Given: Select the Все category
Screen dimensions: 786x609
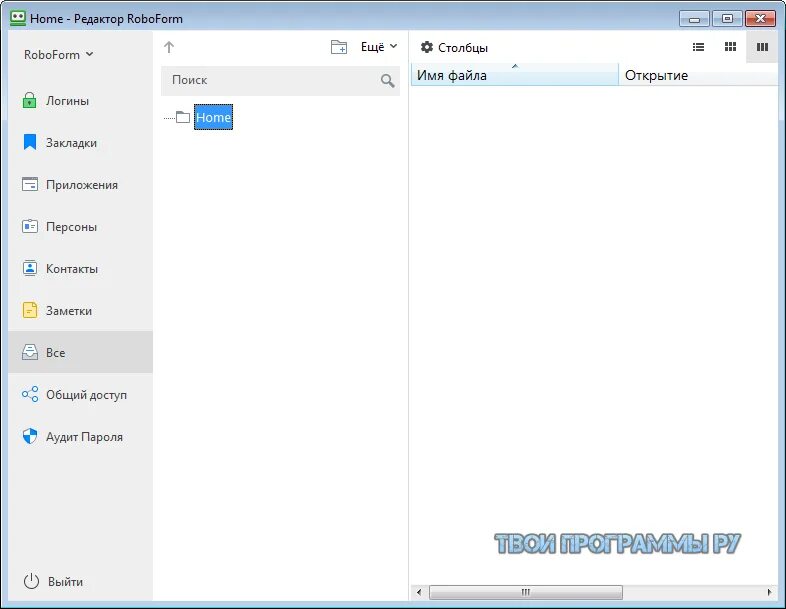Looking at the screenshot, I should pyautogui.click(x=80, y=352).
